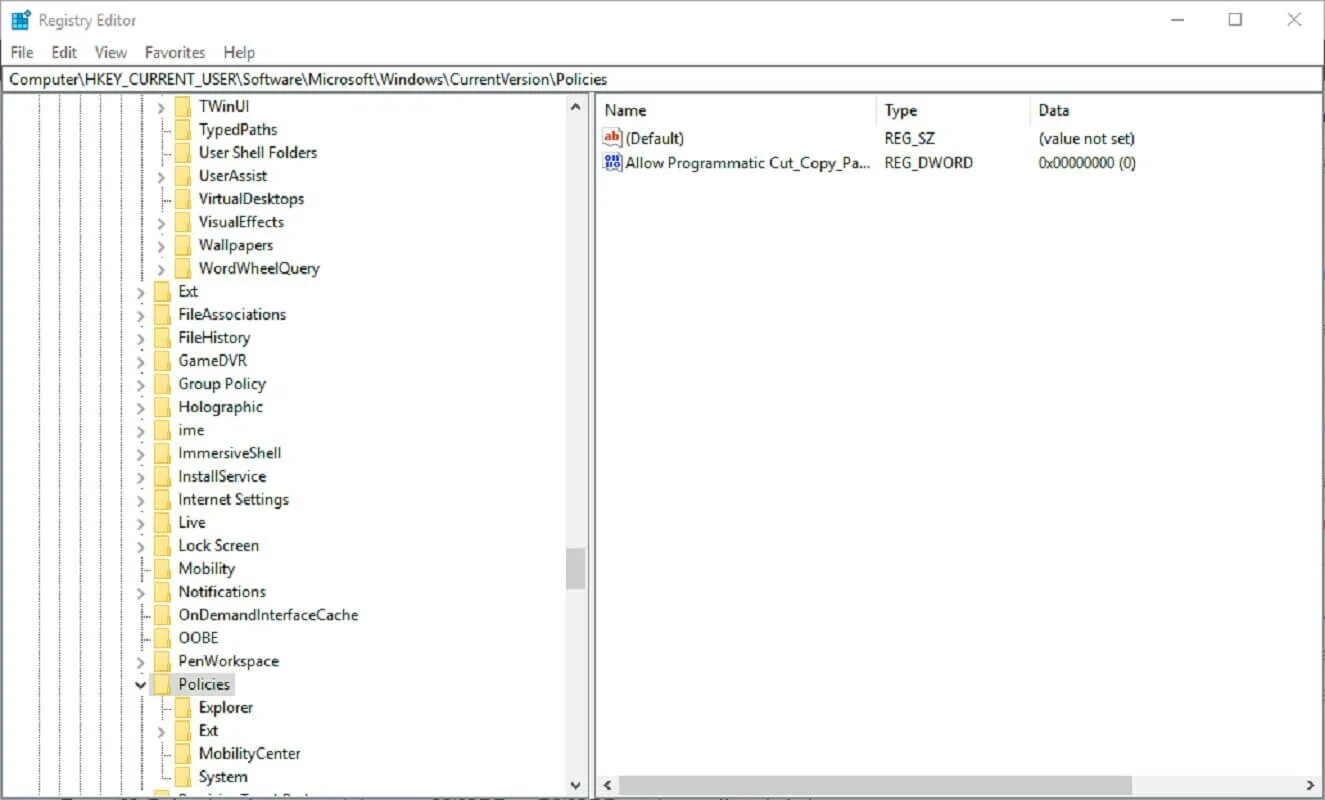Screen dimensions: 1325x800
Task: Select the DWORD icon for Allow Programmatic Cut_Copy_Paste
Action: point(613,162)
